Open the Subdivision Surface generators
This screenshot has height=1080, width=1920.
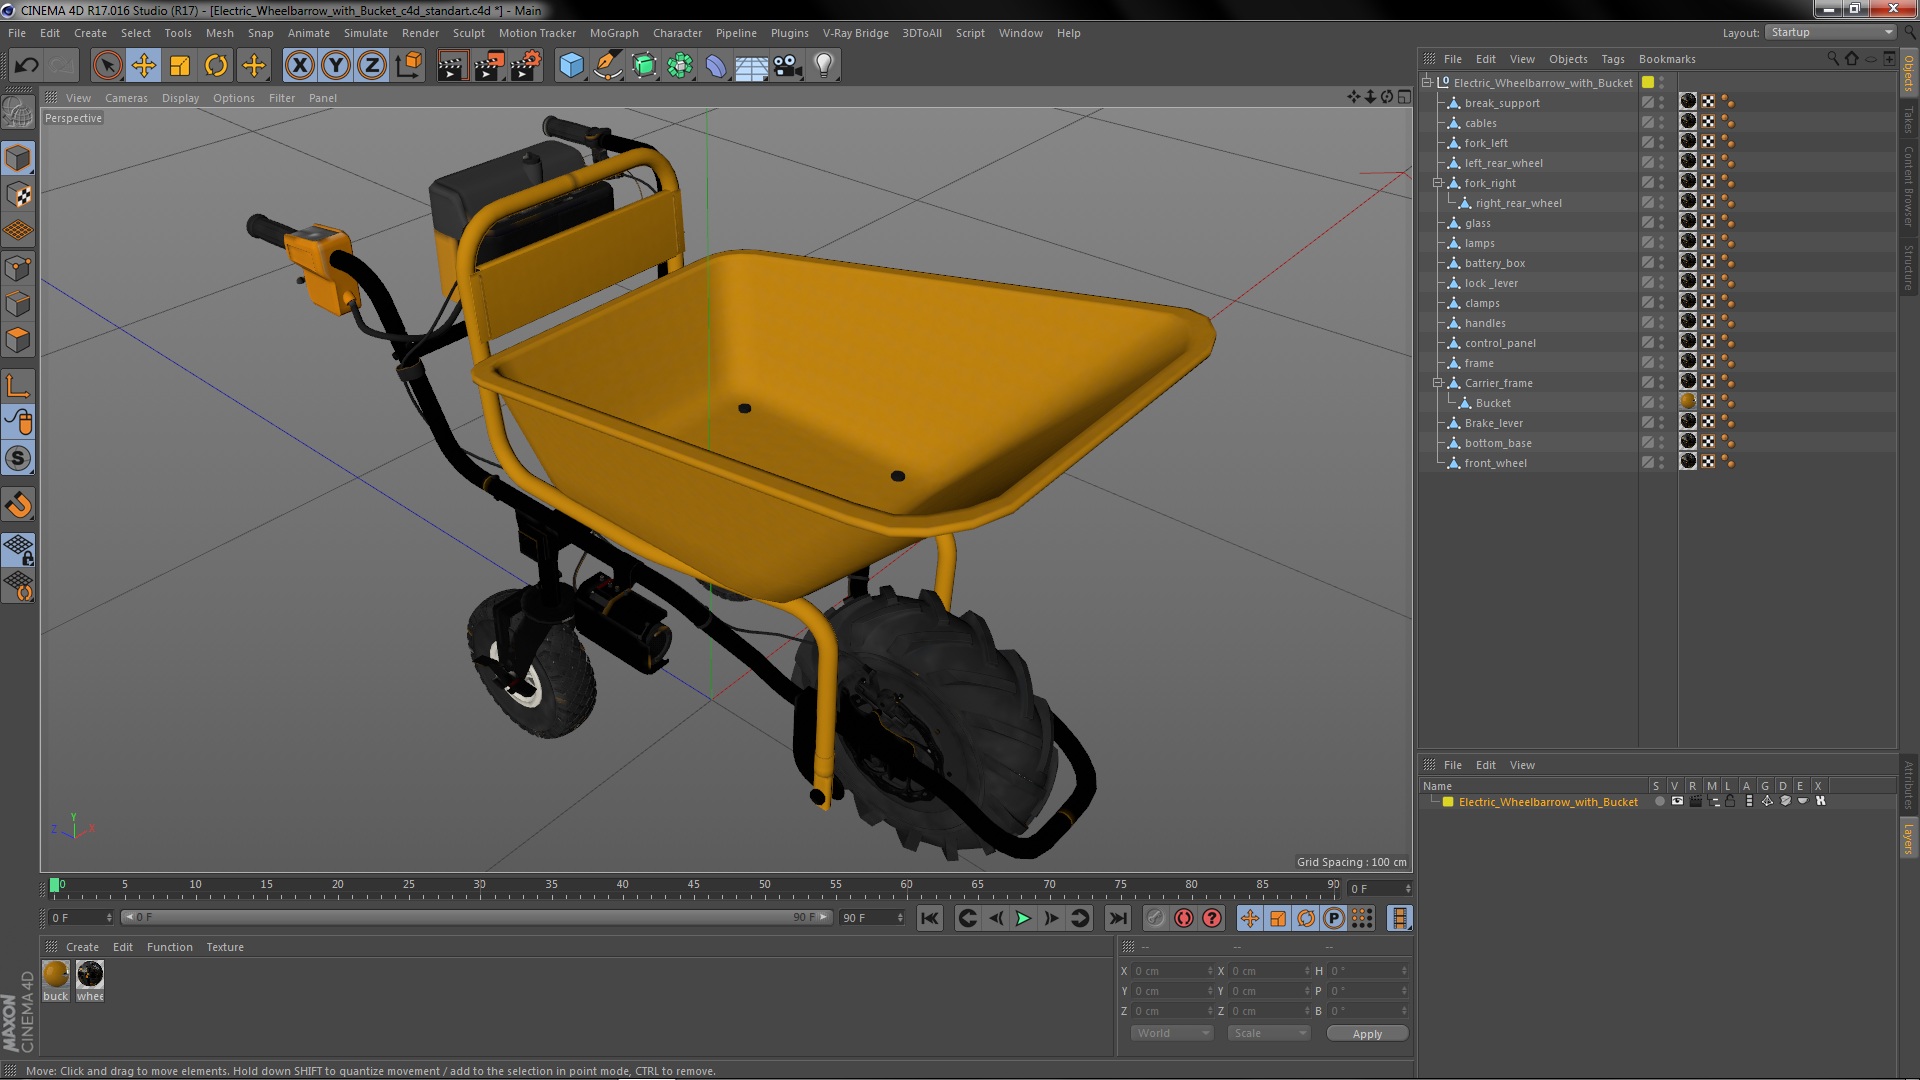coord(644,66)
